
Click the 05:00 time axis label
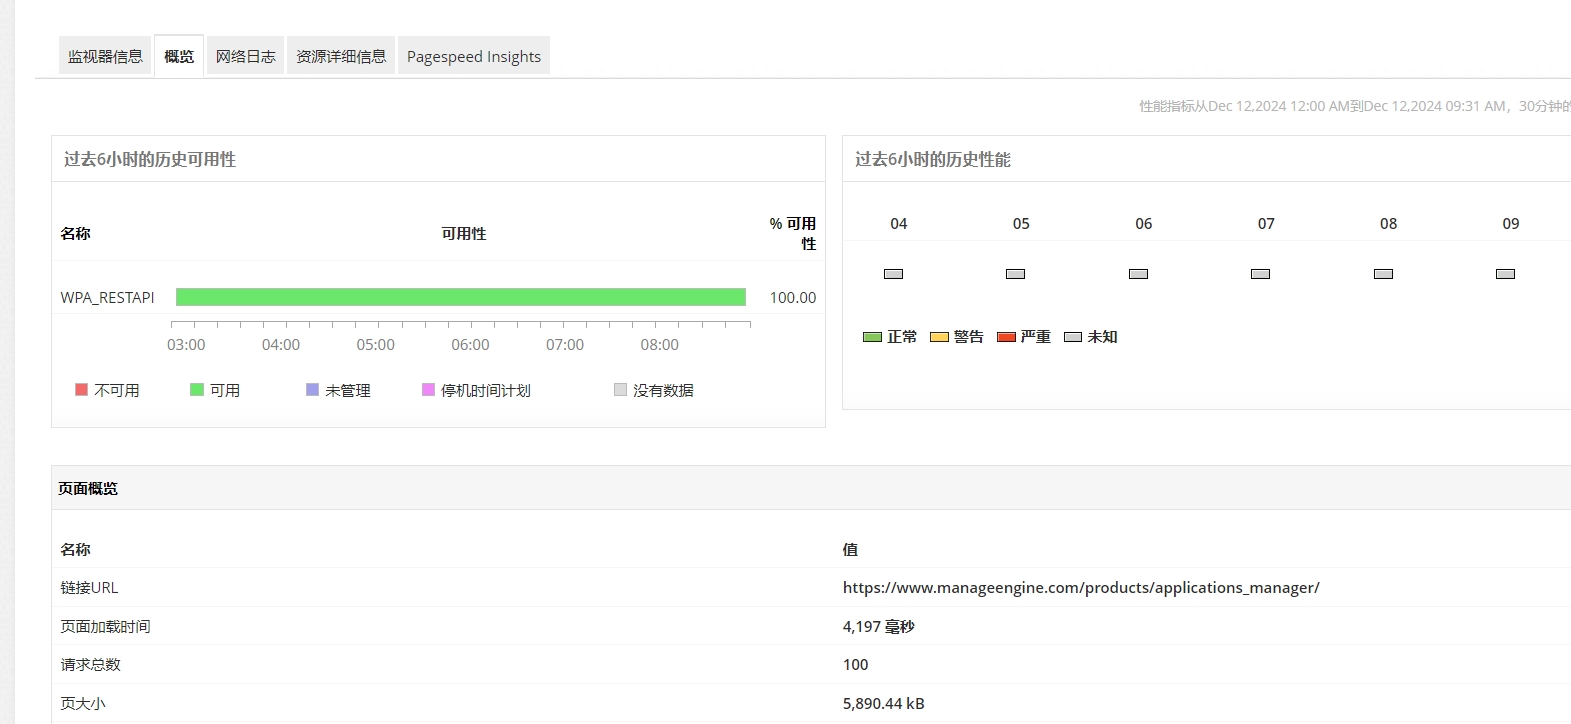[x=375, y=344]
